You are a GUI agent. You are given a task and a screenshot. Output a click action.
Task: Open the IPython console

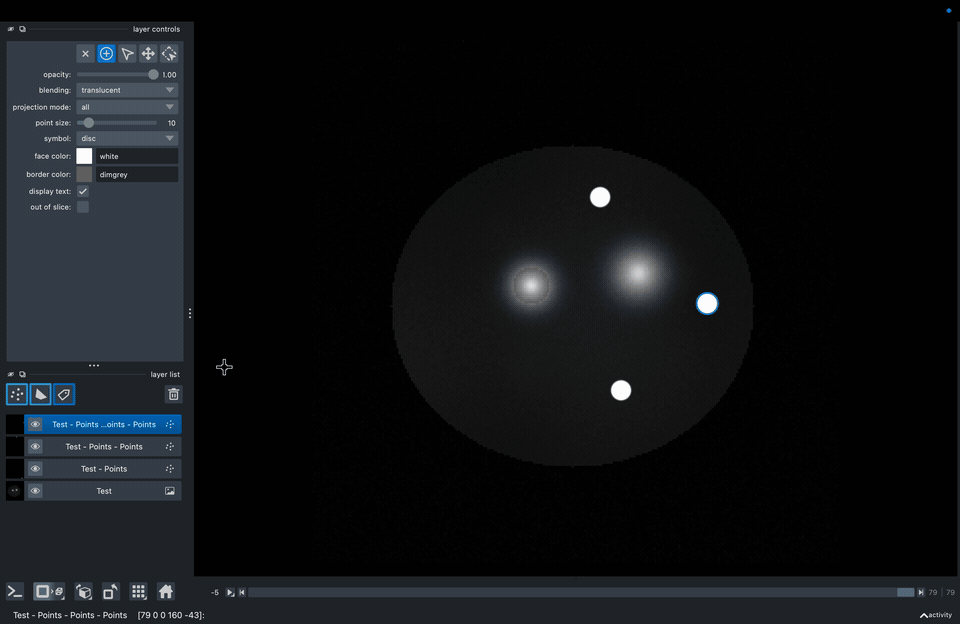point(15,592)
